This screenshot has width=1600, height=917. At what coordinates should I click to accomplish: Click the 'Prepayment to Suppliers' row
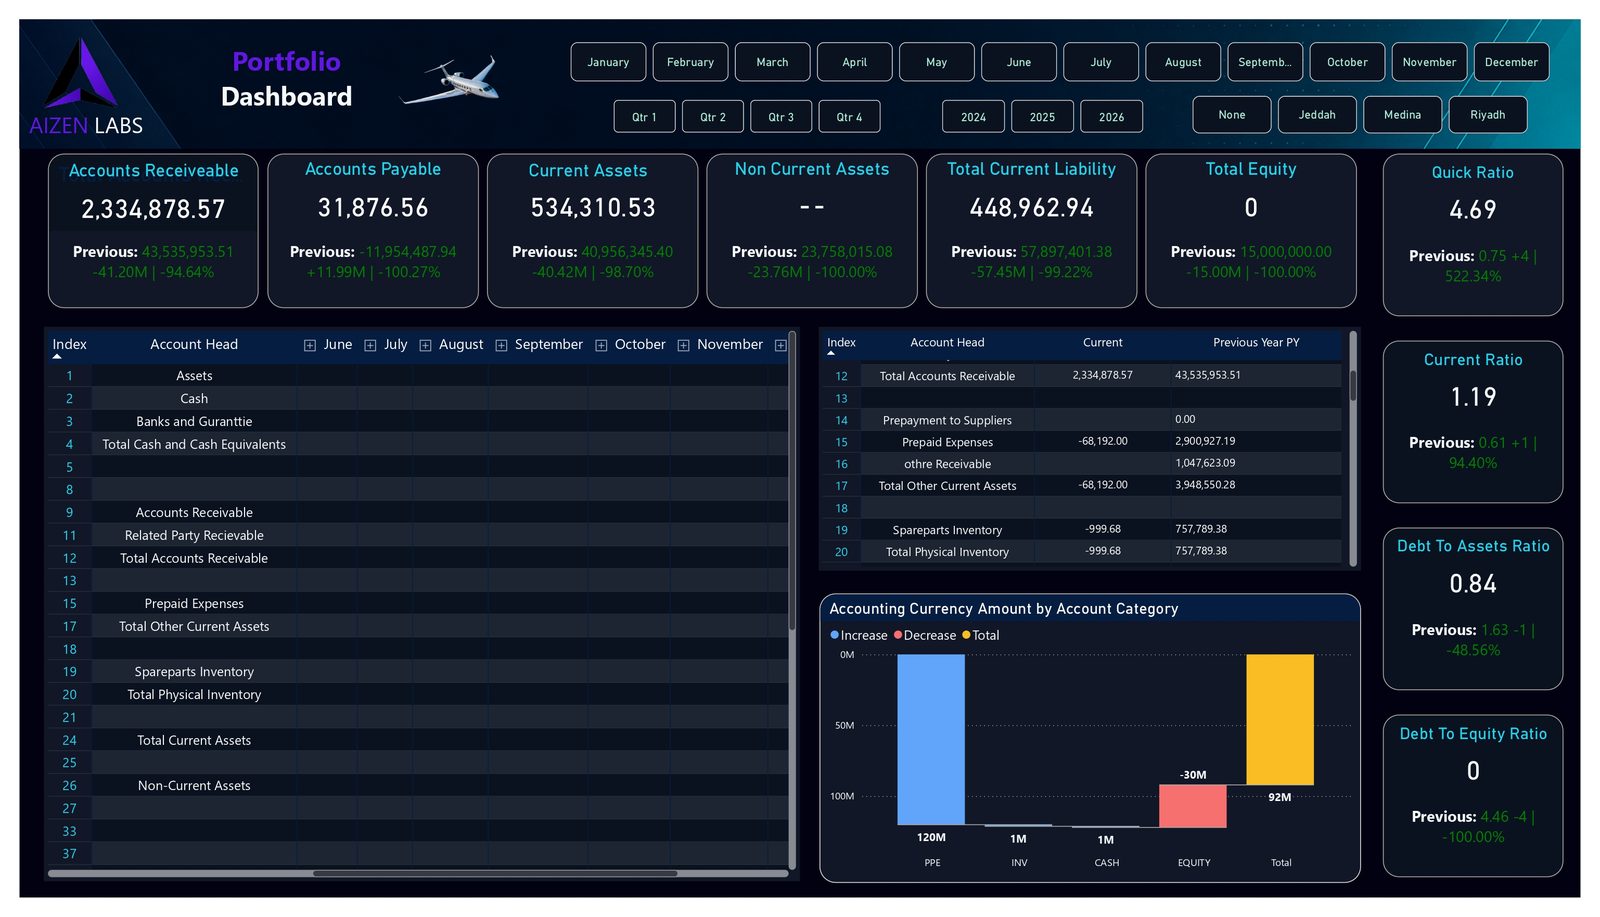point(1082,420)
